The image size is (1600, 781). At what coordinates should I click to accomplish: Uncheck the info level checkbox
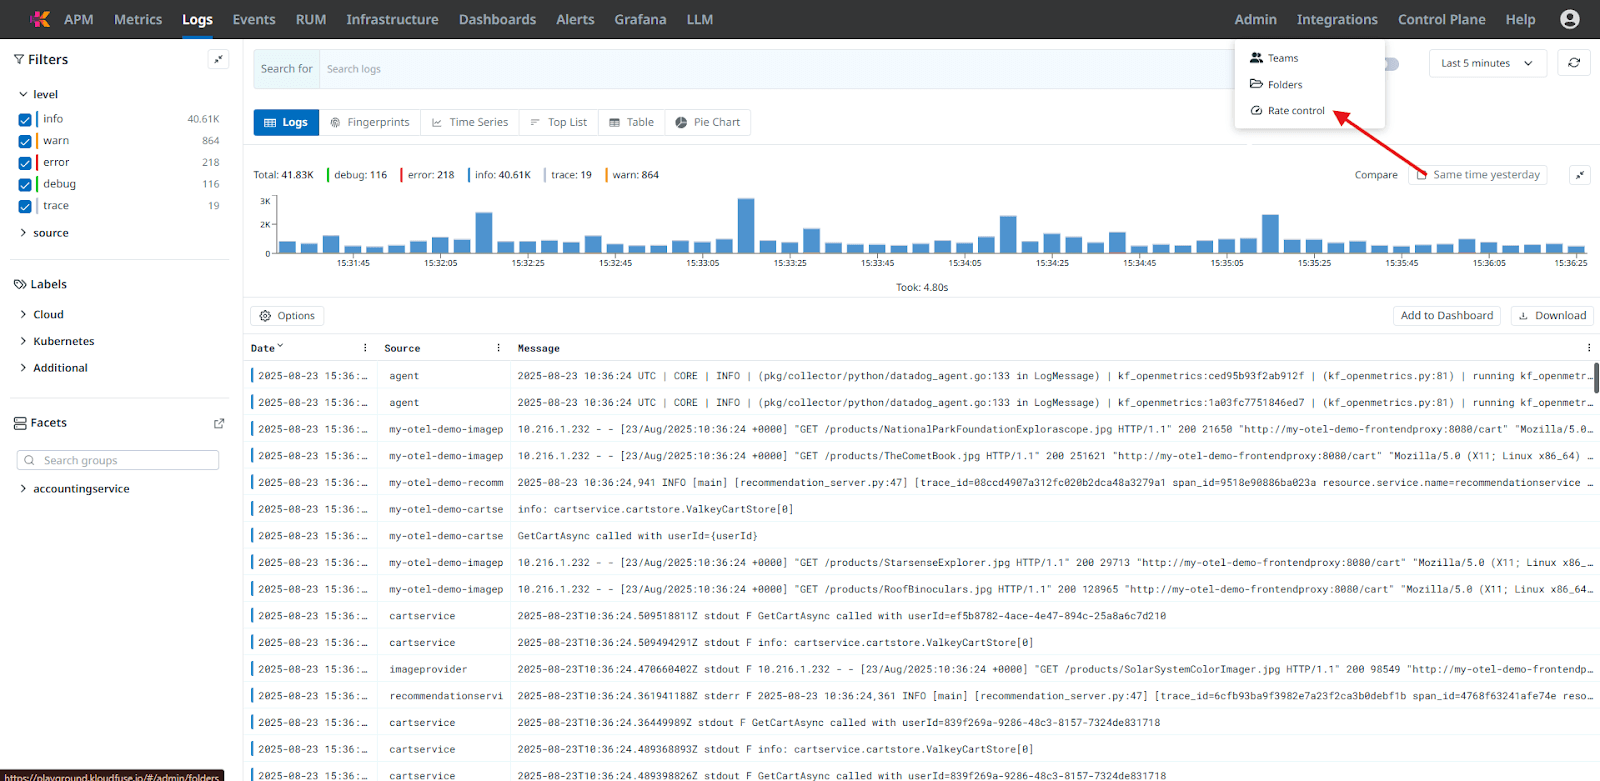tap(25, 119)
